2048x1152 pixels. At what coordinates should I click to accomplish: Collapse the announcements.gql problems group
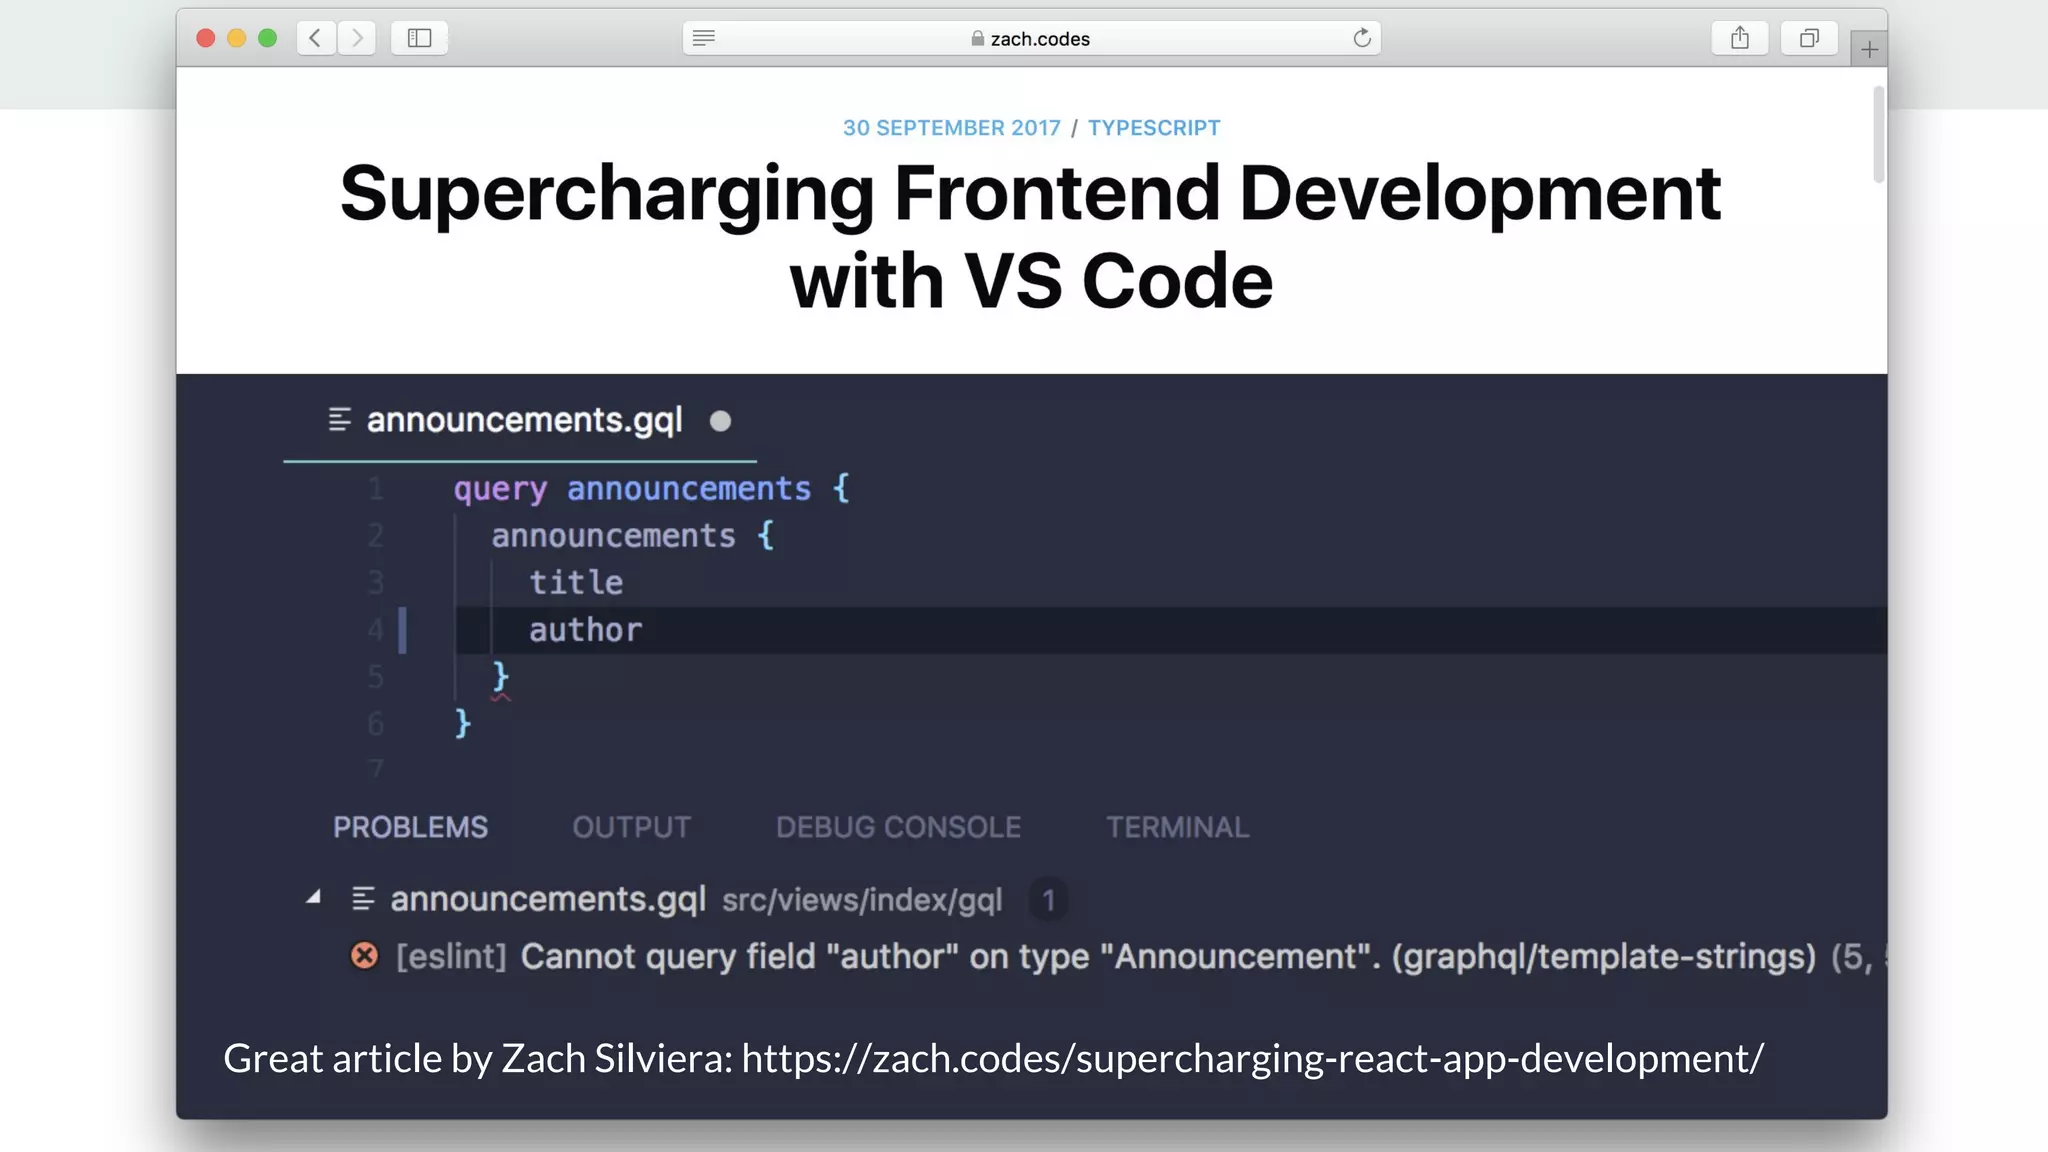click(314, 897)
